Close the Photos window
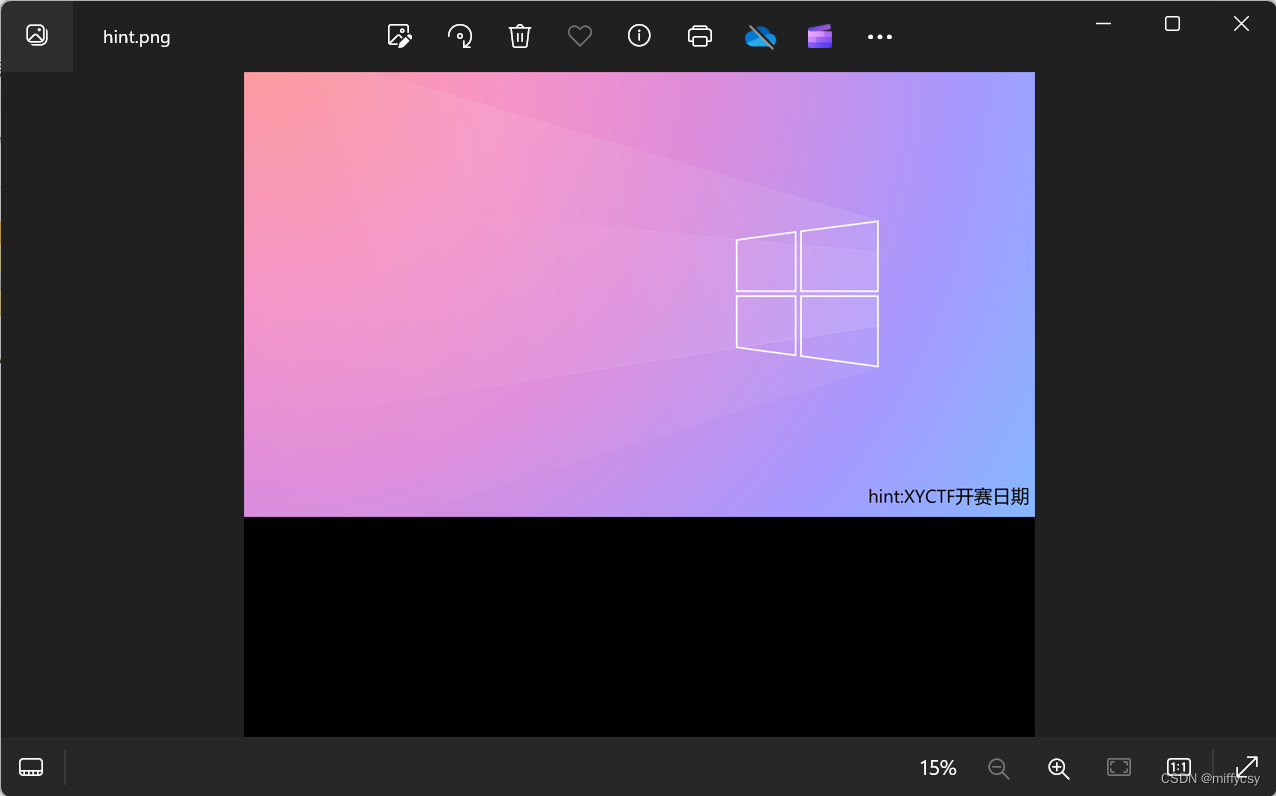The height and width of the screenshot is (796, 1276). 1241,24
